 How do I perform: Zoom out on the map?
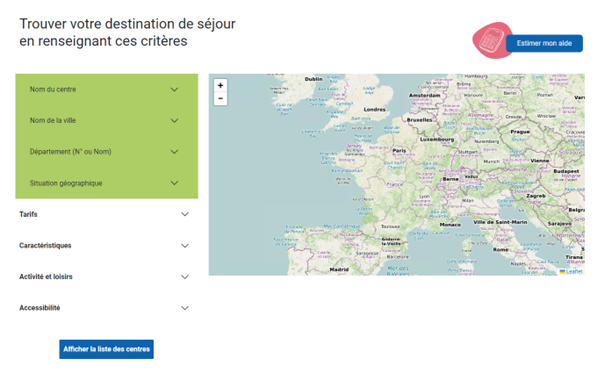220,98
